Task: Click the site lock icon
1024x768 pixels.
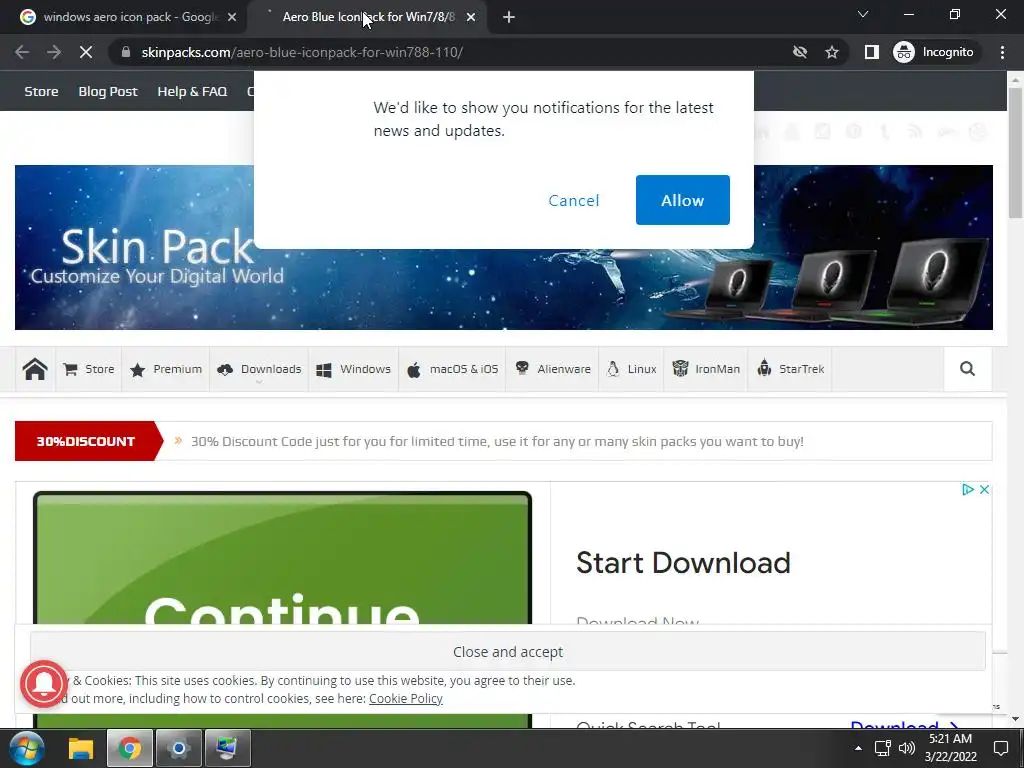Action: tap(126, 52)
